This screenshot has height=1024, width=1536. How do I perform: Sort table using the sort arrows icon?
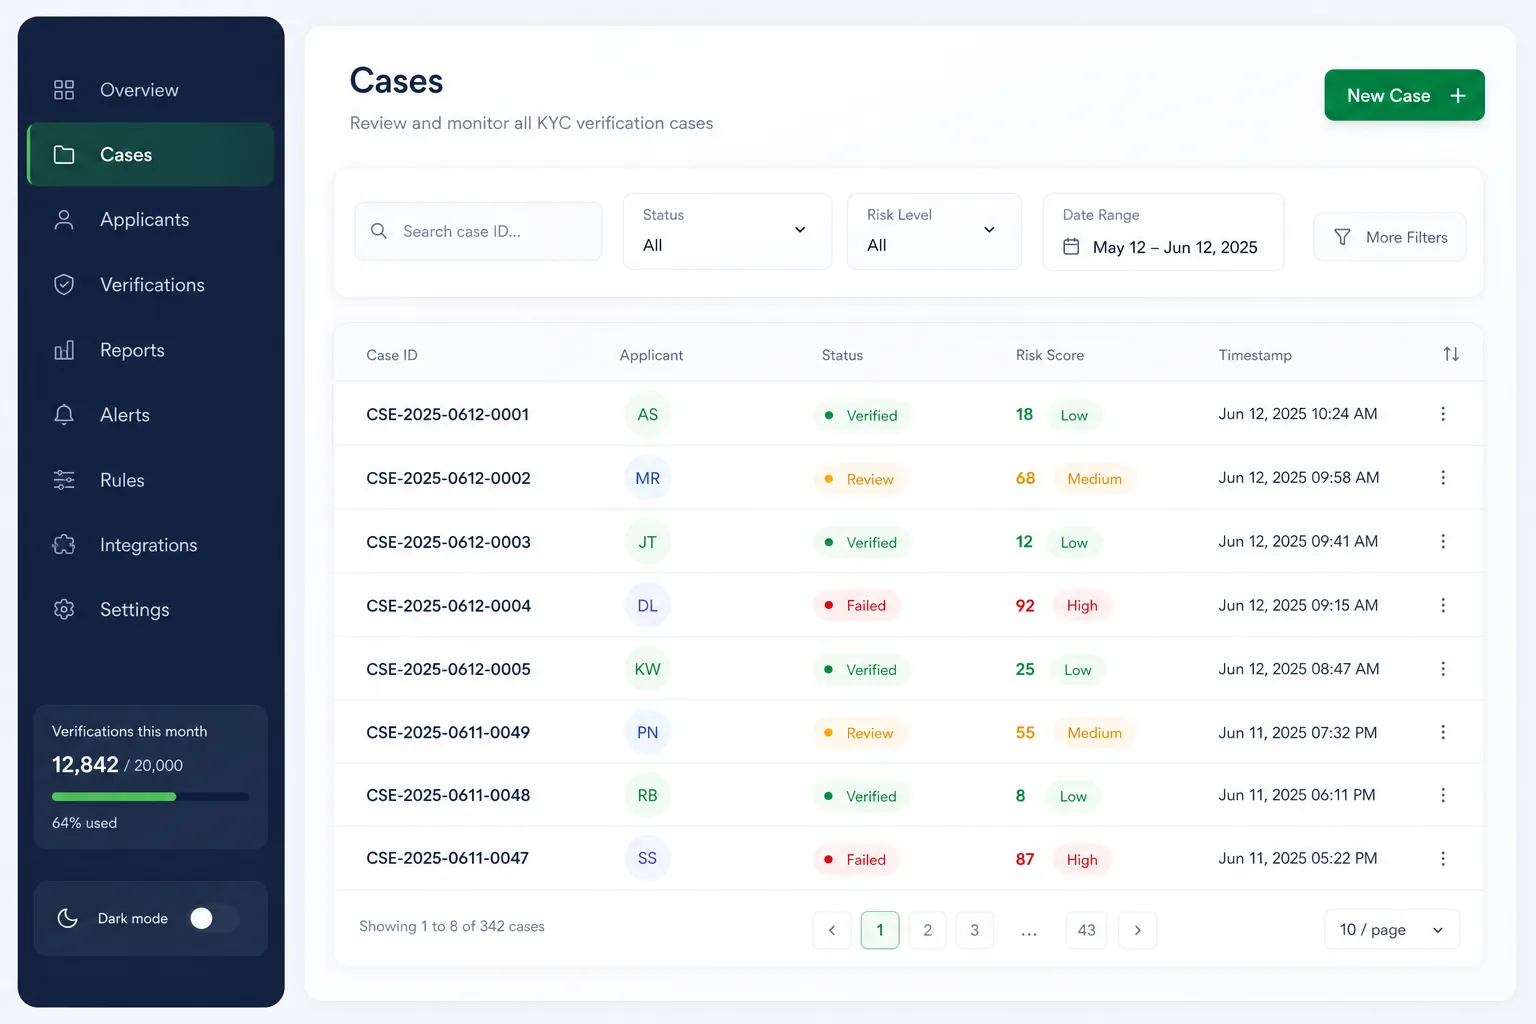[1451, 354]
